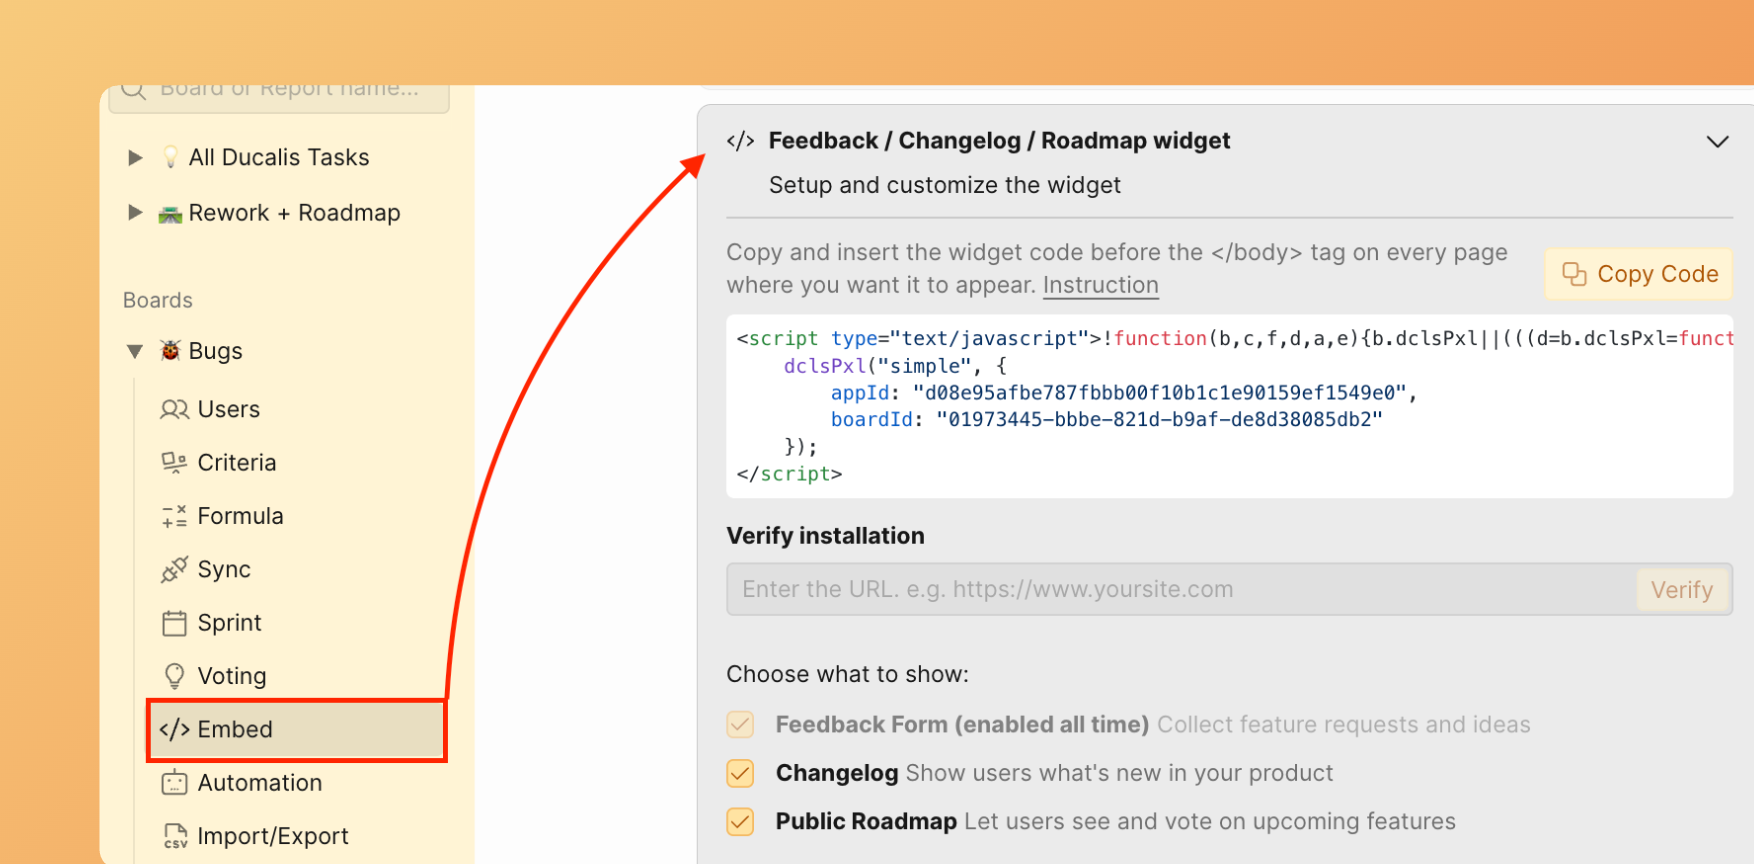Expand the Rework + Roadmap board
This screenshot has height=864, width=1754.
coord(135,212)
